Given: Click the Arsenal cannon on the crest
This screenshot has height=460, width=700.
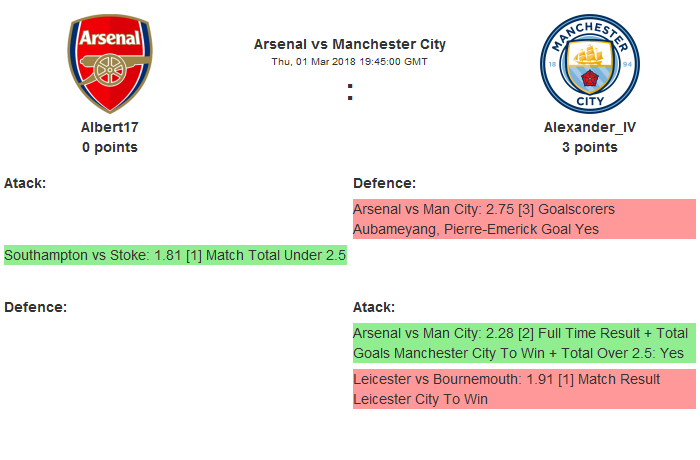Looking at the screenshot, I should pos(110,74).
